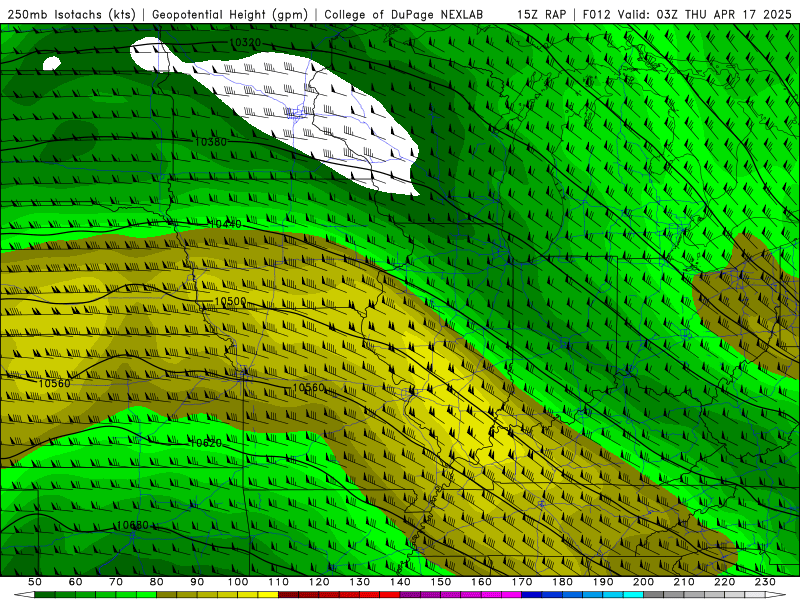Click the bright yellow legend swatch before 110
Viewport: 800px width, 600px height.
(268, 595)
